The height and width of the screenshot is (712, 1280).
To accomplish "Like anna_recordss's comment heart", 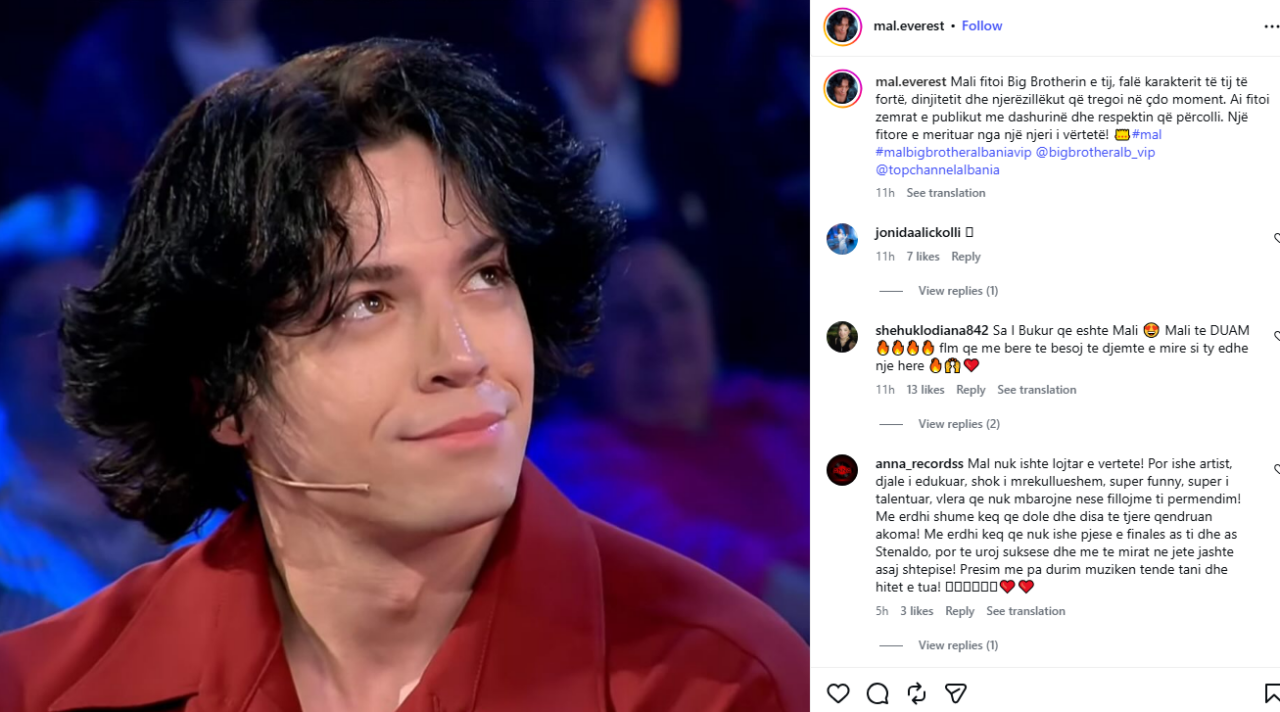I will tap(1277, 470).
